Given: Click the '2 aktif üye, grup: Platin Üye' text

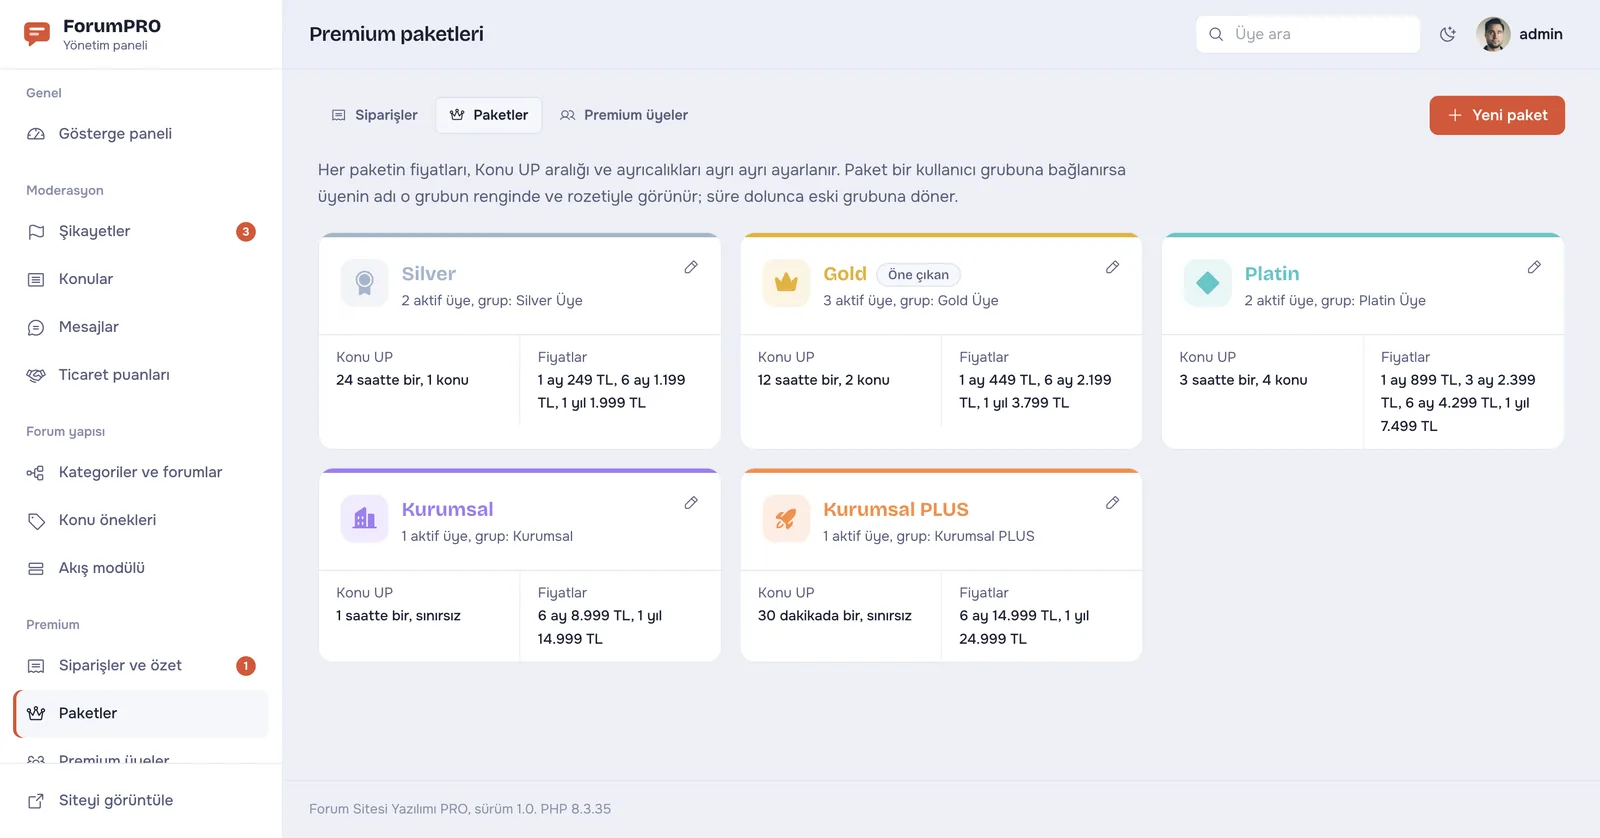Looking at the screenshot, I should (x=1335, y=301).
